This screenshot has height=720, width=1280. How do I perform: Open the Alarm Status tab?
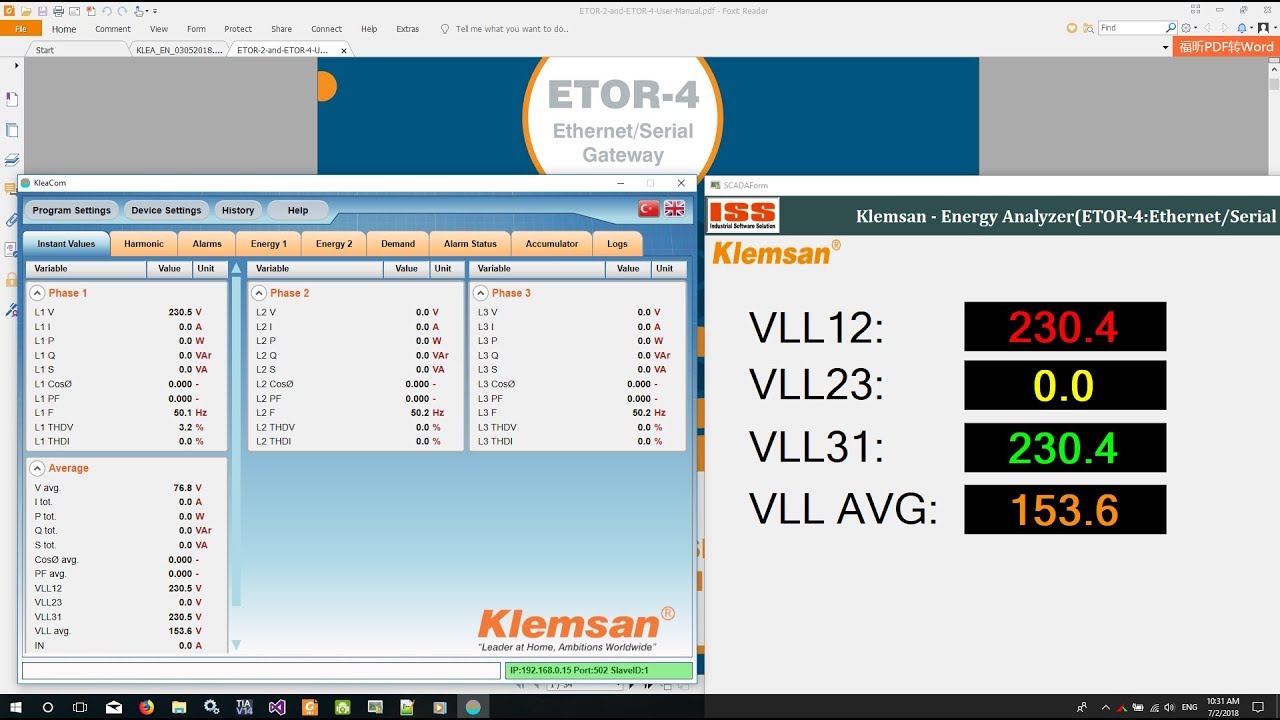coord(470,244)
